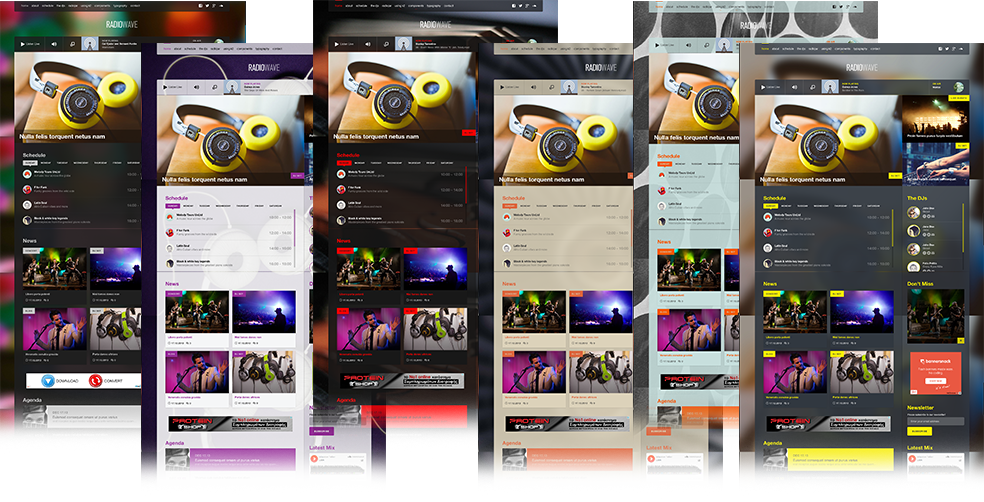Open search icon in purple theme player
This screenshot has height=502, width=984.
point(217,87)
